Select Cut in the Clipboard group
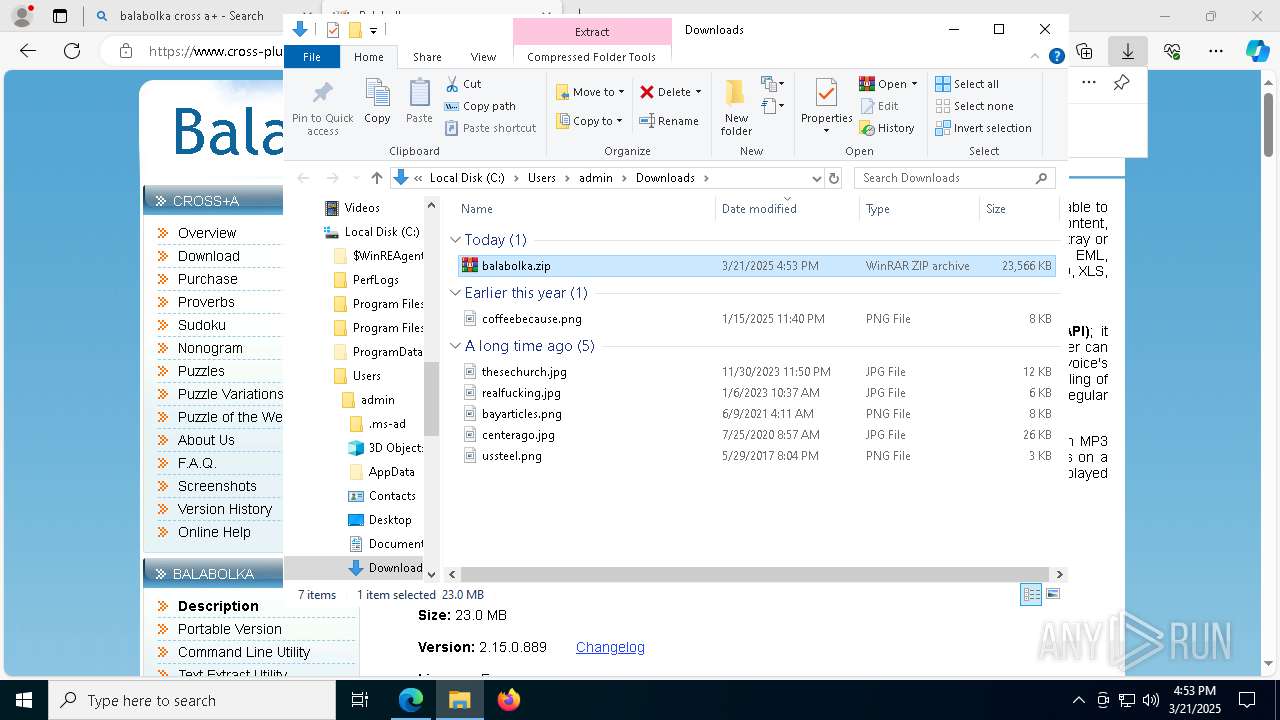 point(463,84)
